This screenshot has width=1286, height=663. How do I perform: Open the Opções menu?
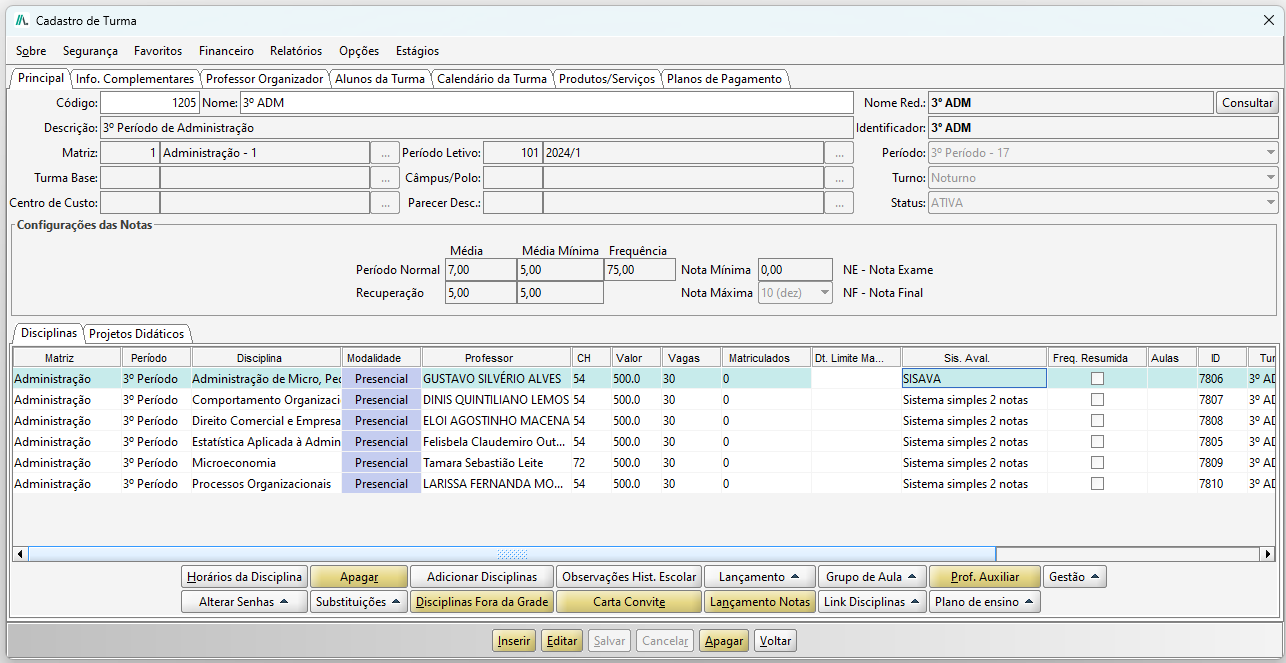point(359,51)
